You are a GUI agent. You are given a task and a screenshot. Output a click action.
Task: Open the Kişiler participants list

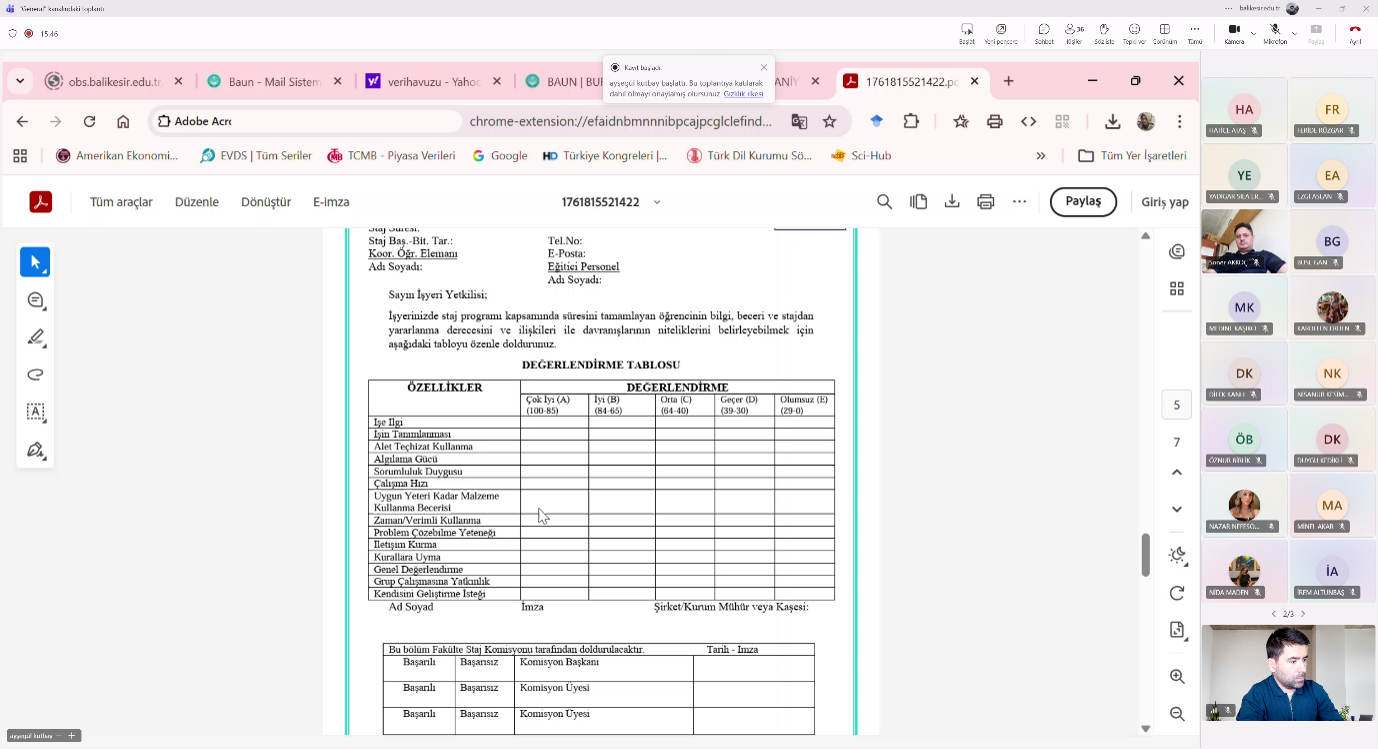click(1075, 33)
